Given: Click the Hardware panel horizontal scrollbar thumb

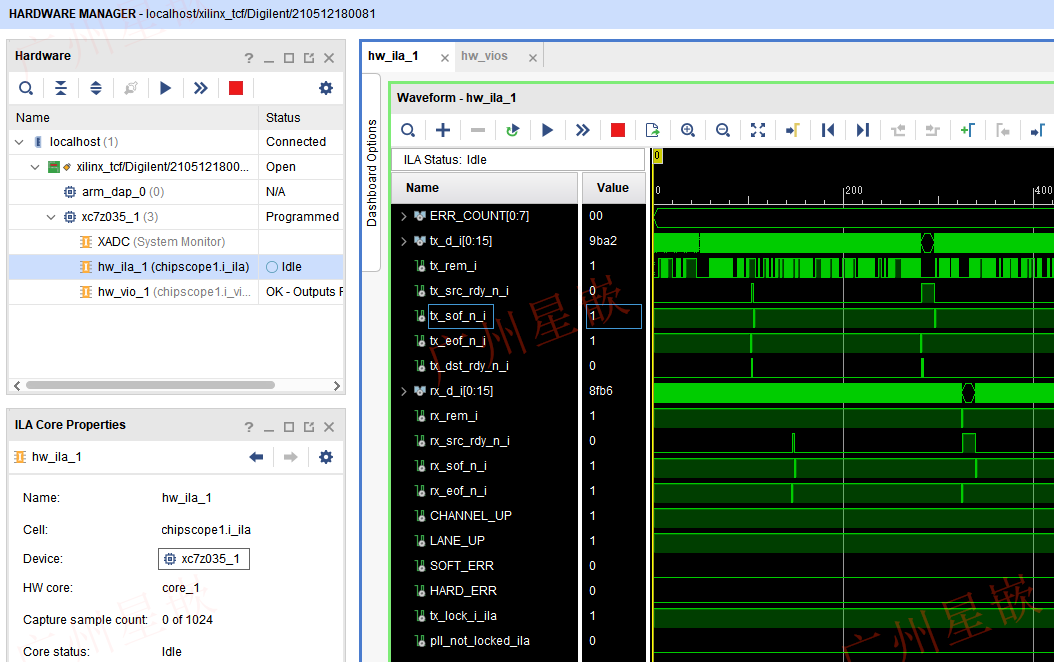Looking at the screenshot, I should click(x=150, y=385).
